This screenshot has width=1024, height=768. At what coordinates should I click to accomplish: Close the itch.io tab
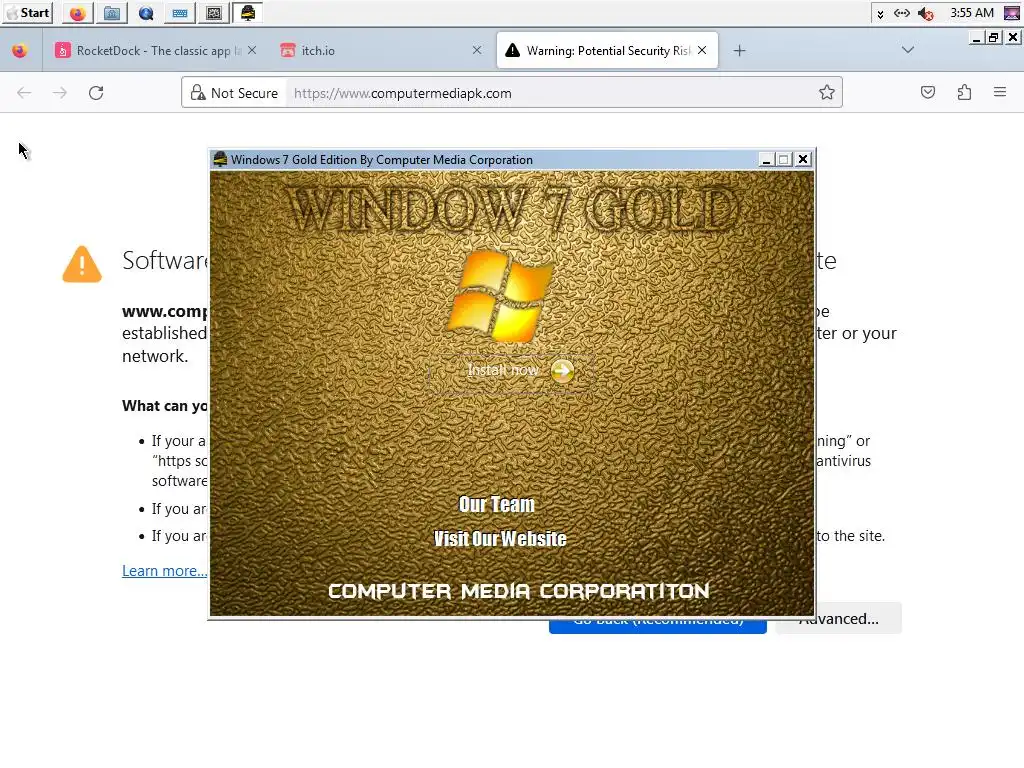[477, 50]
